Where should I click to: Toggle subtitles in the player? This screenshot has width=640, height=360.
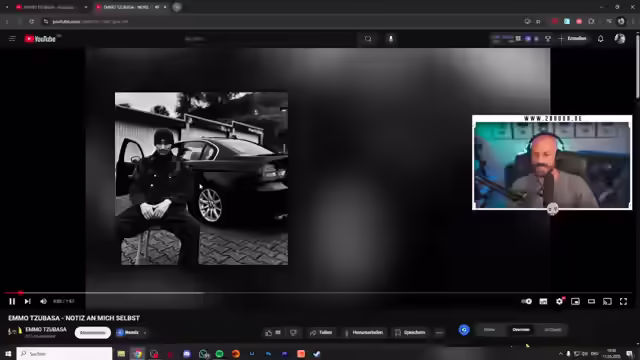click(x=543, y=301)
